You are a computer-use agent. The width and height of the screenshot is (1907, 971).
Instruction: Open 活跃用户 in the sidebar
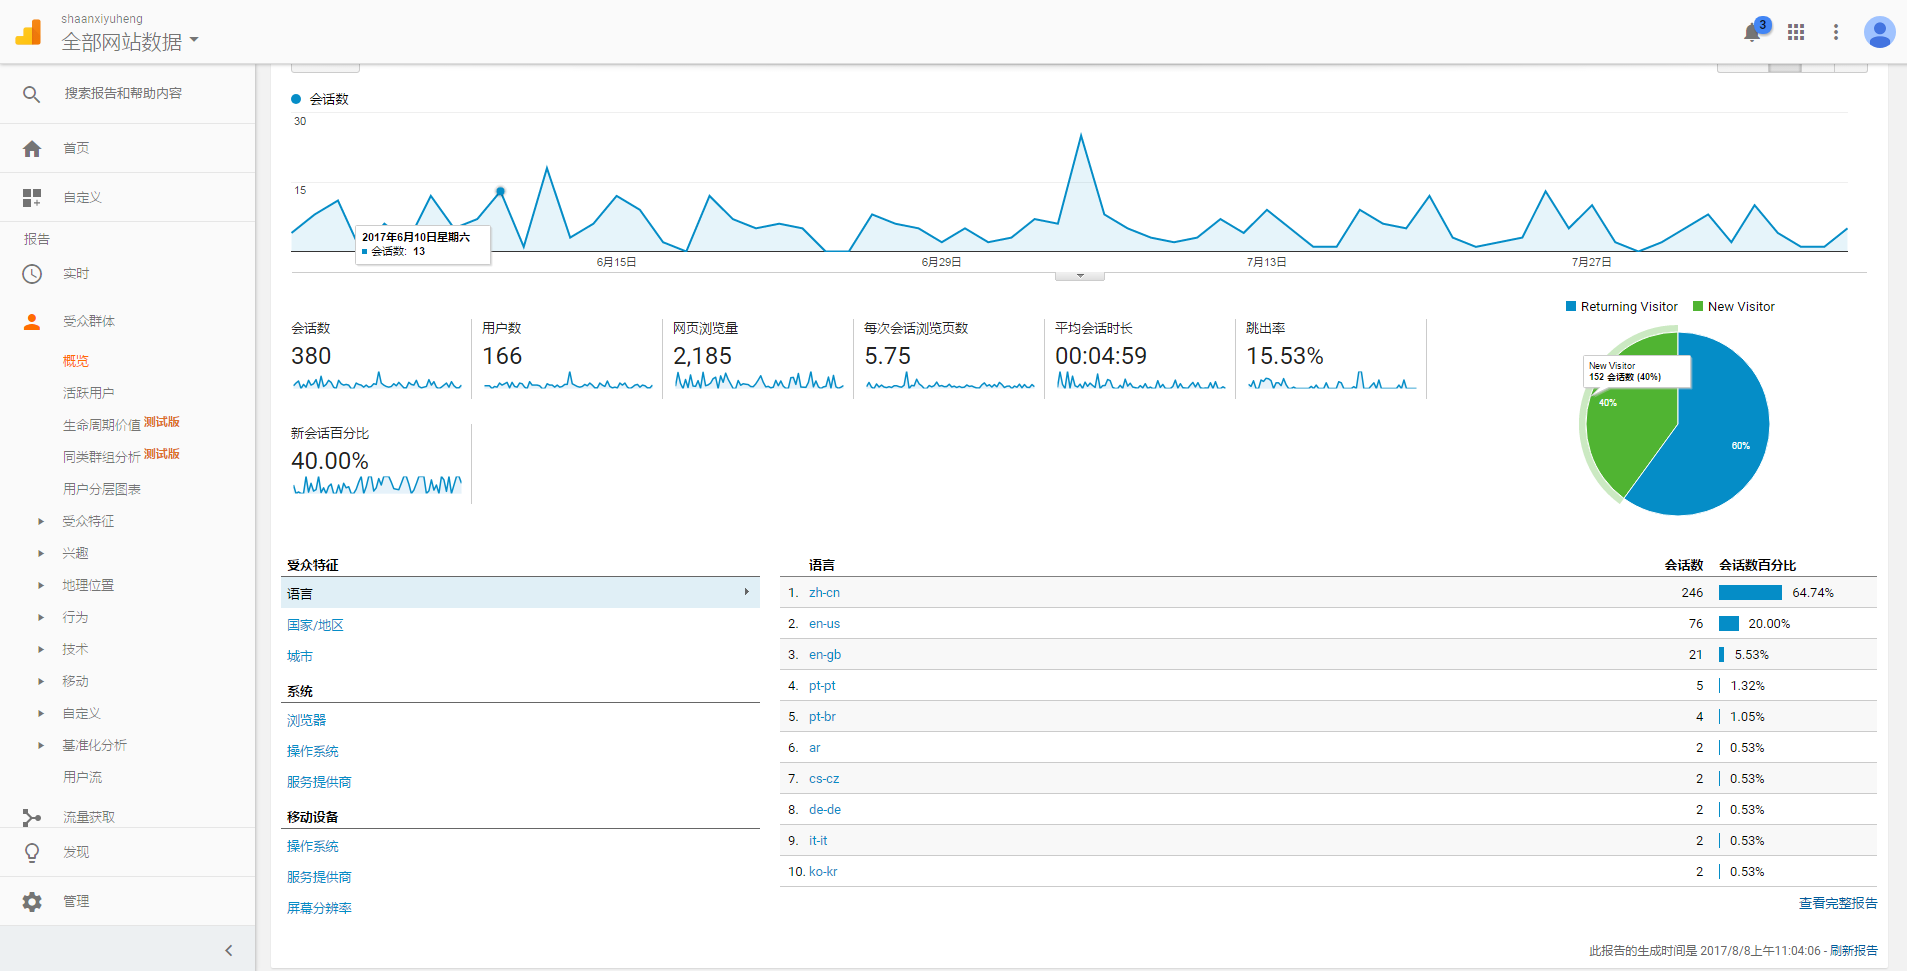click(x=88, y=393)
